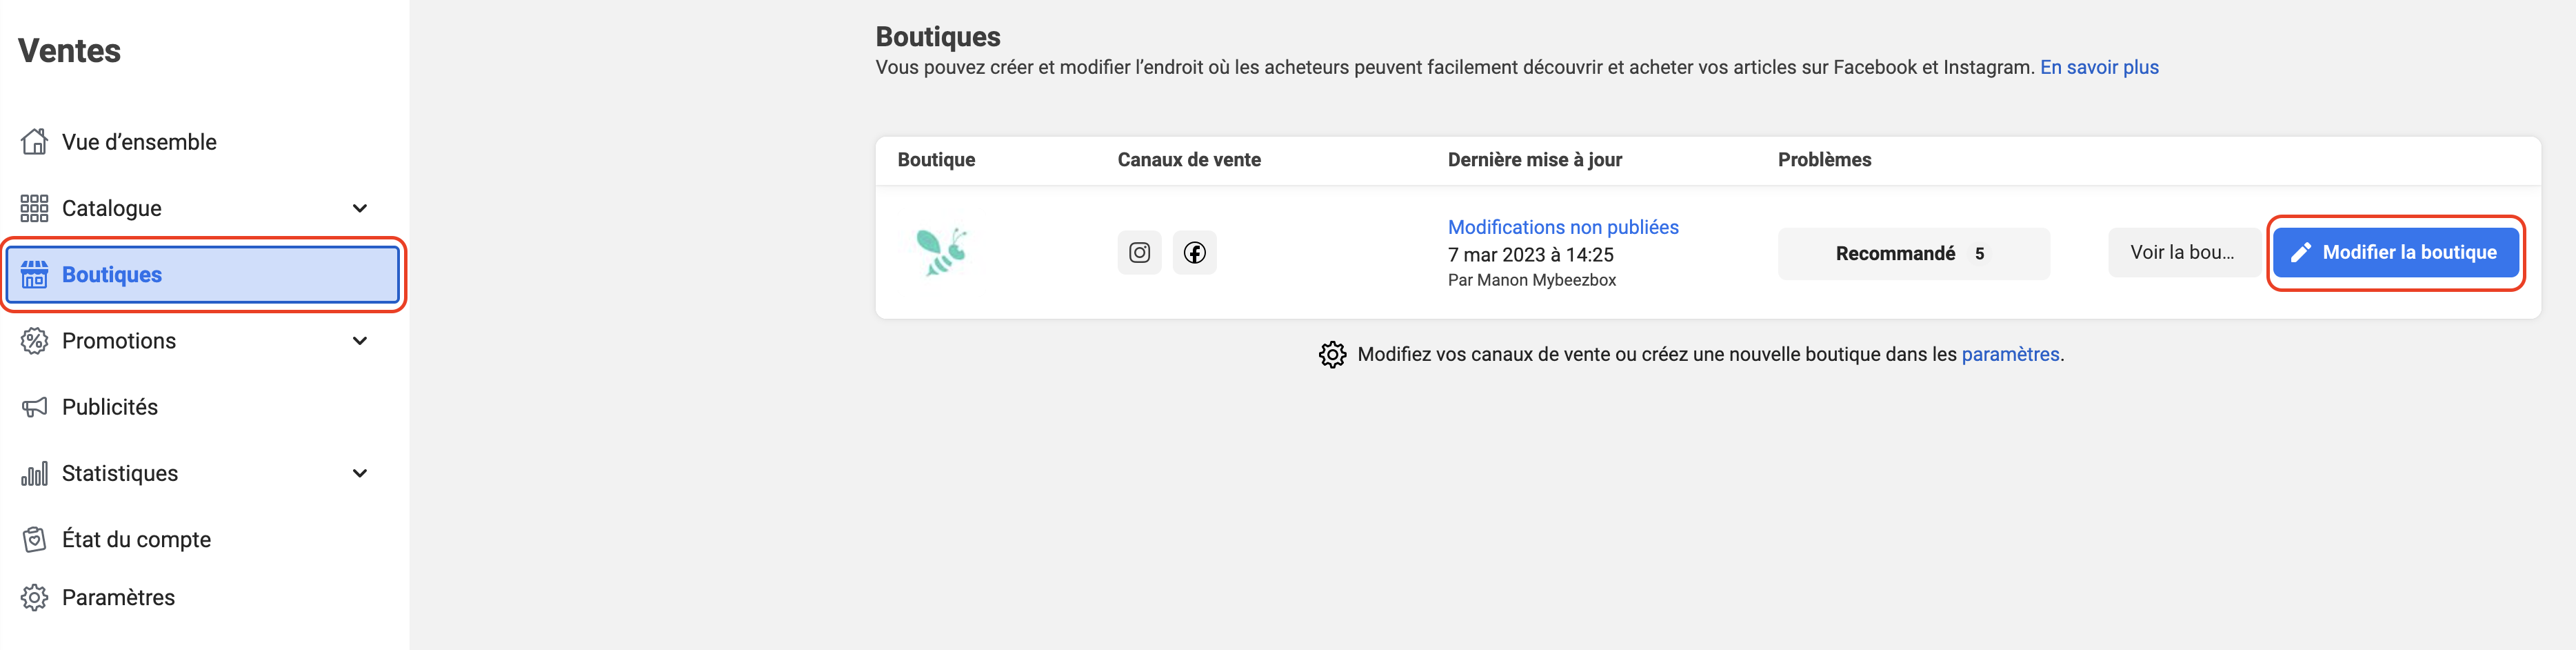Click the Boutiques page heading
The width and height of the screenshot is (2576, 650).
938,37
